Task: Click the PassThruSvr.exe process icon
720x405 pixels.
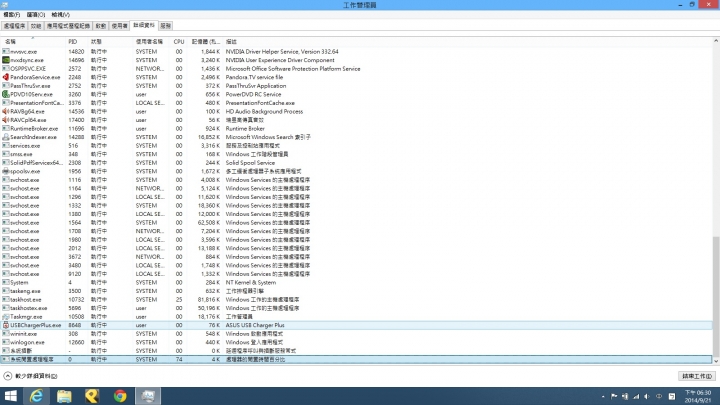Action: (x=6, y=86)
